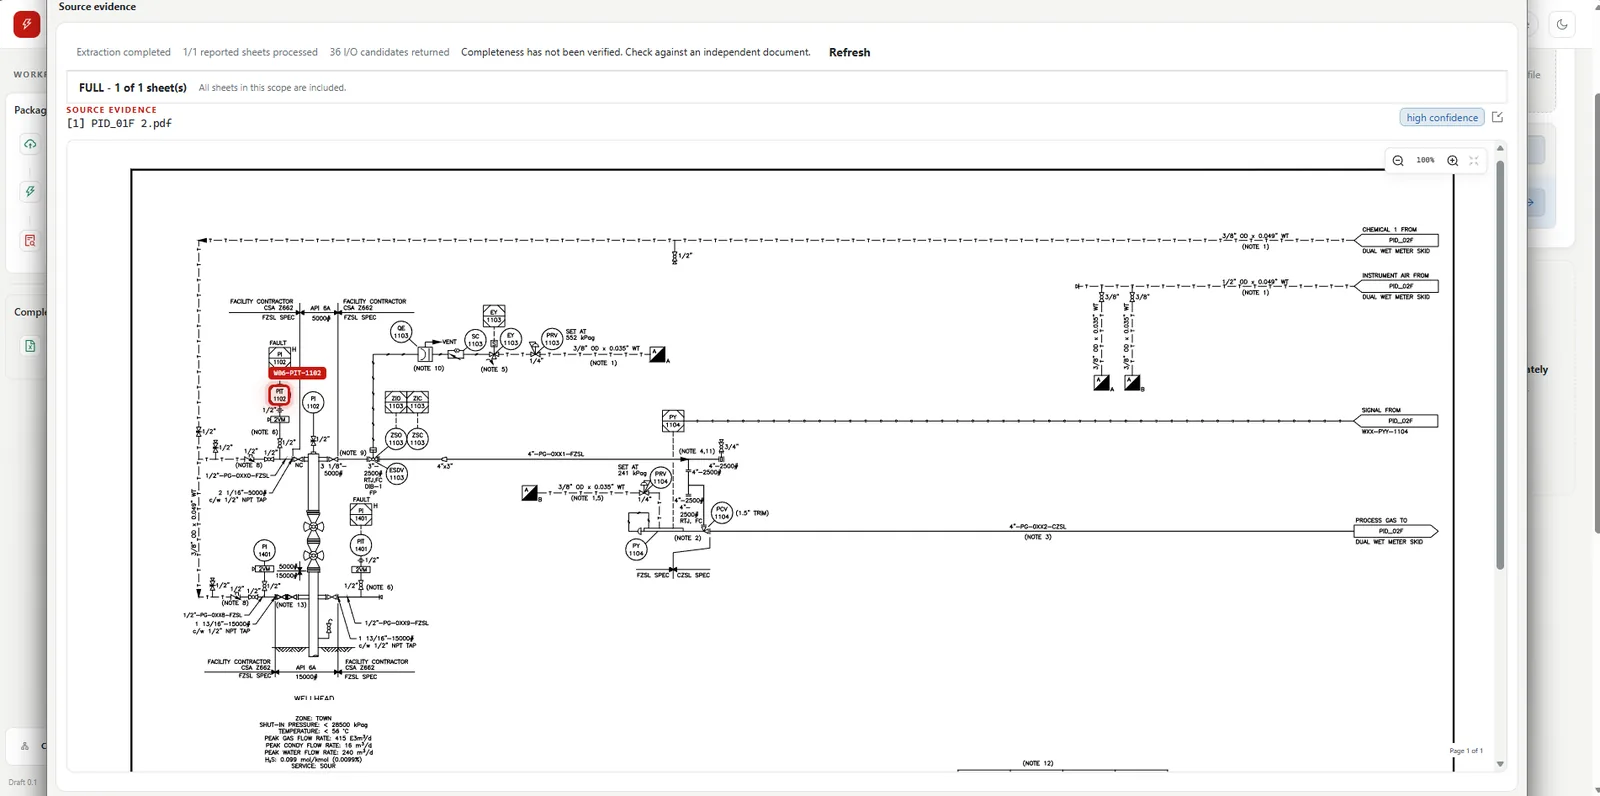Click the viewer scrollbar up arrow
This screenshot has width=1600, height=796.
tap(1500, 148)
